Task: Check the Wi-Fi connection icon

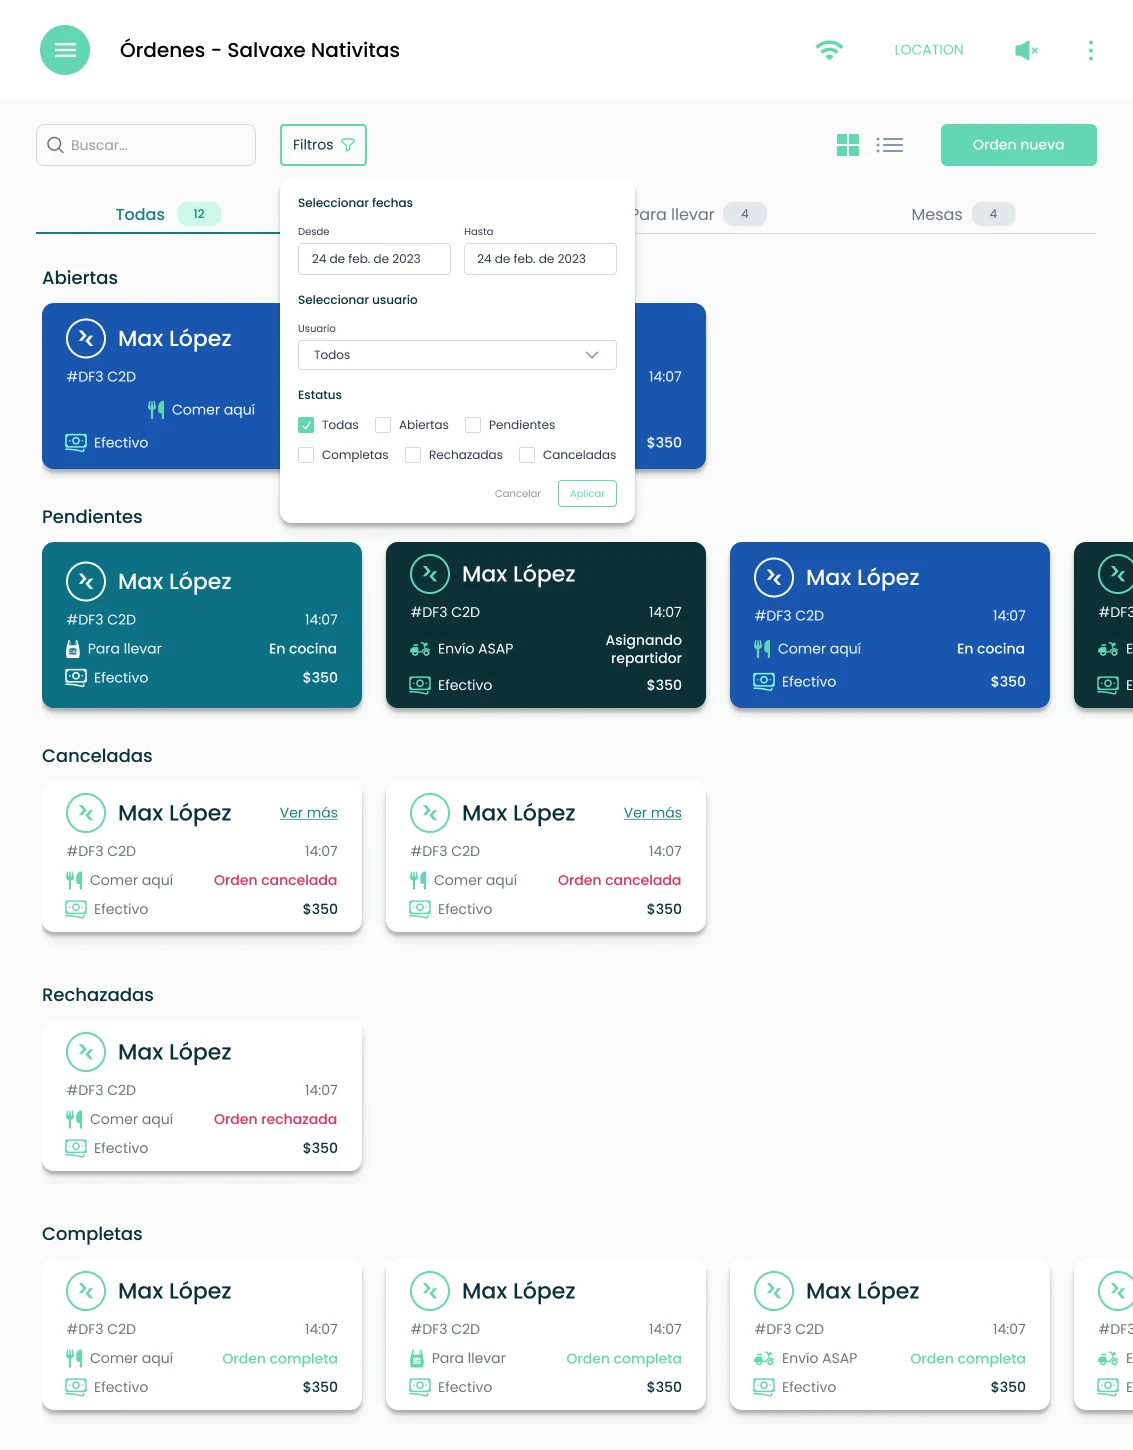Action: 829,50
